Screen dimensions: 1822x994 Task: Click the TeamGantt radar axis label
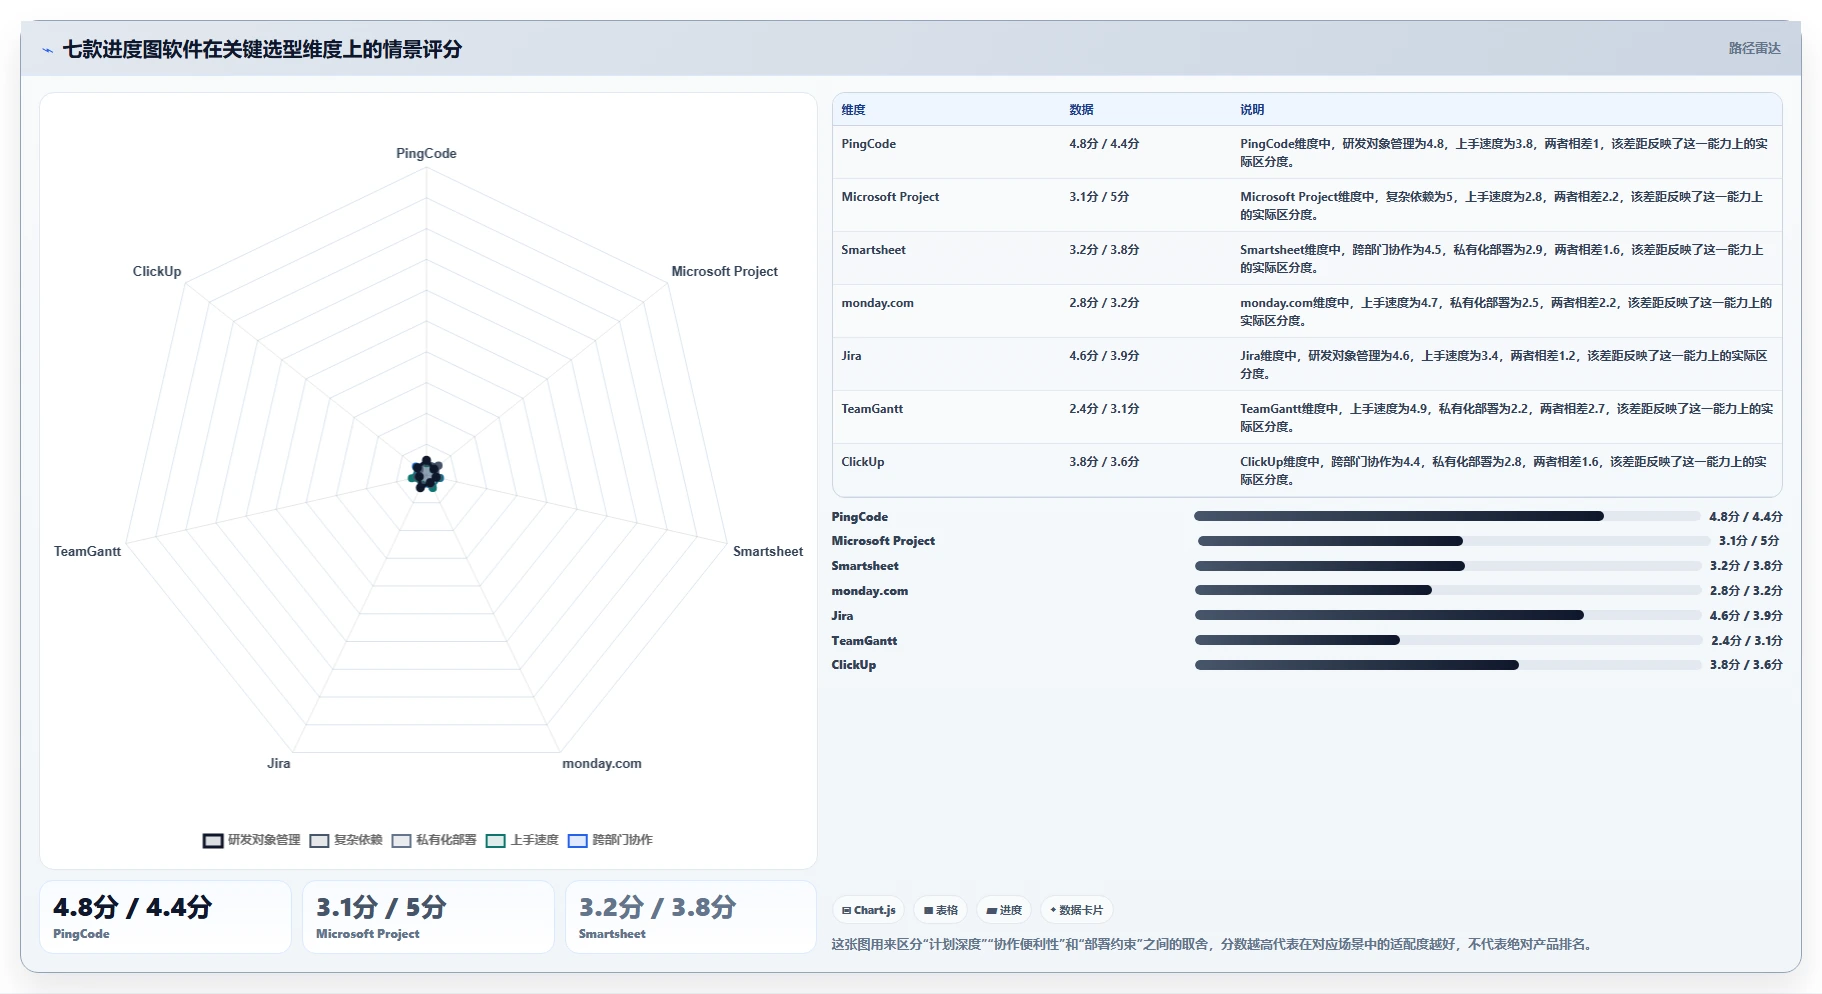pyautogui.click(x=87, y=551)
